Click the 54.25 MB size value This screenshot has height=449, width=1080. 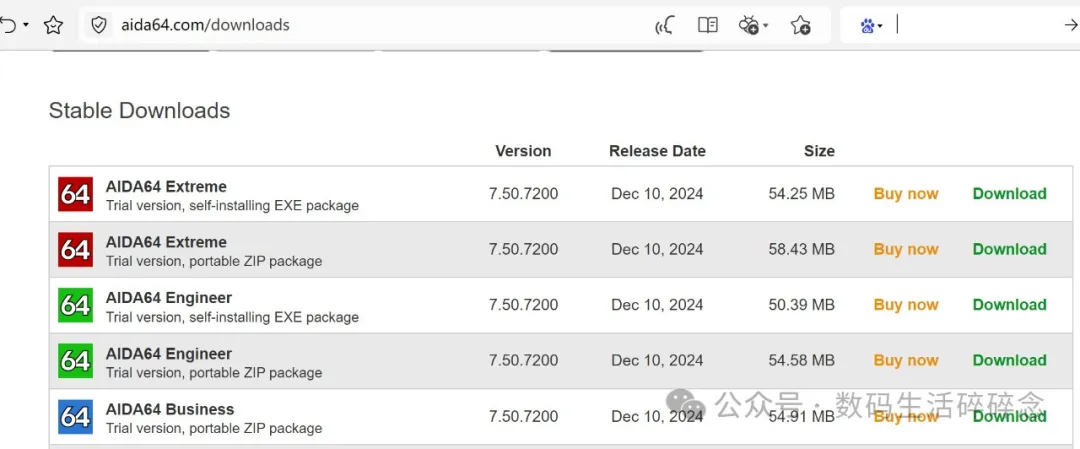point(802,194)
